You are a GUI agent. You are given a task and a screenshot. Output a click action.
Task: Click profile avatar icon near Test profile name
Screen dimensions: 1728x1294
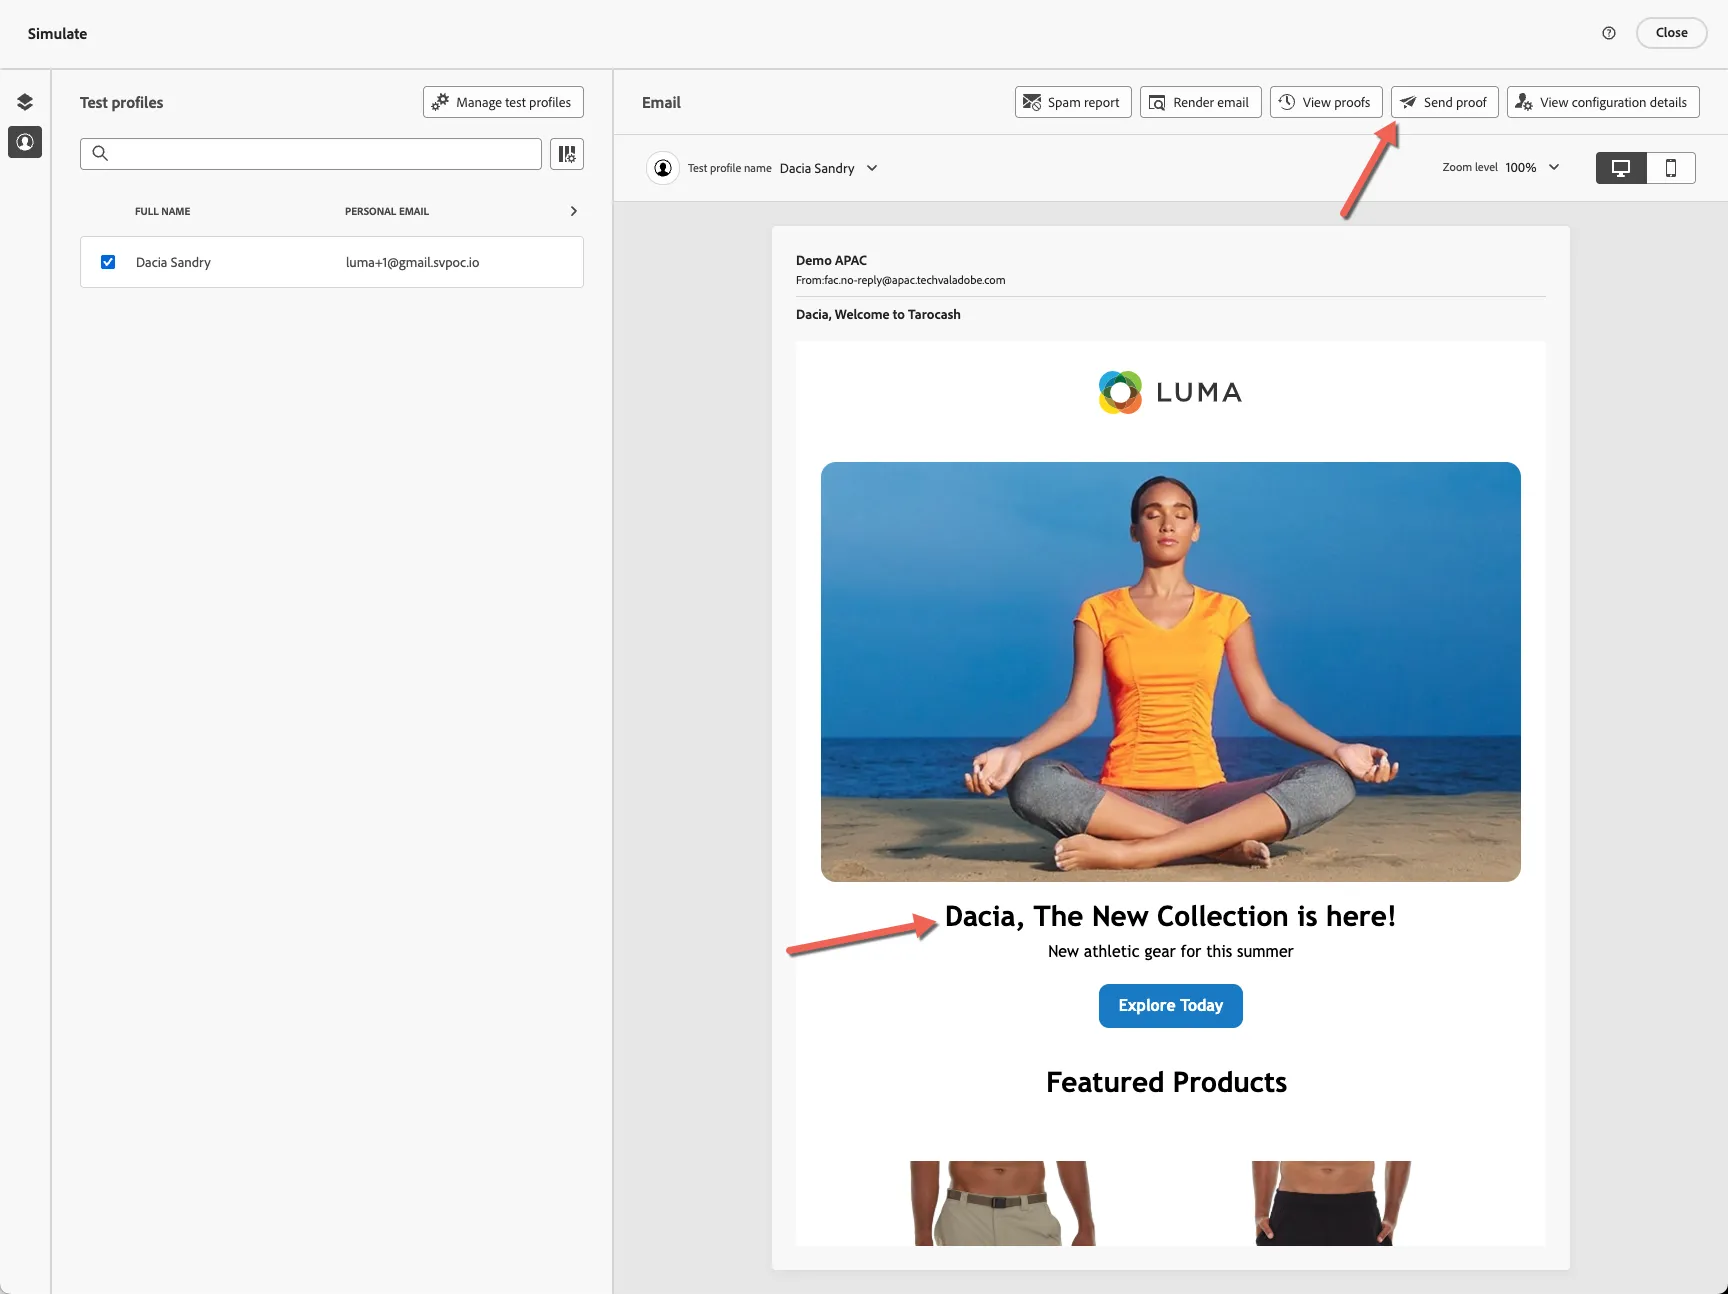[663, 168]
